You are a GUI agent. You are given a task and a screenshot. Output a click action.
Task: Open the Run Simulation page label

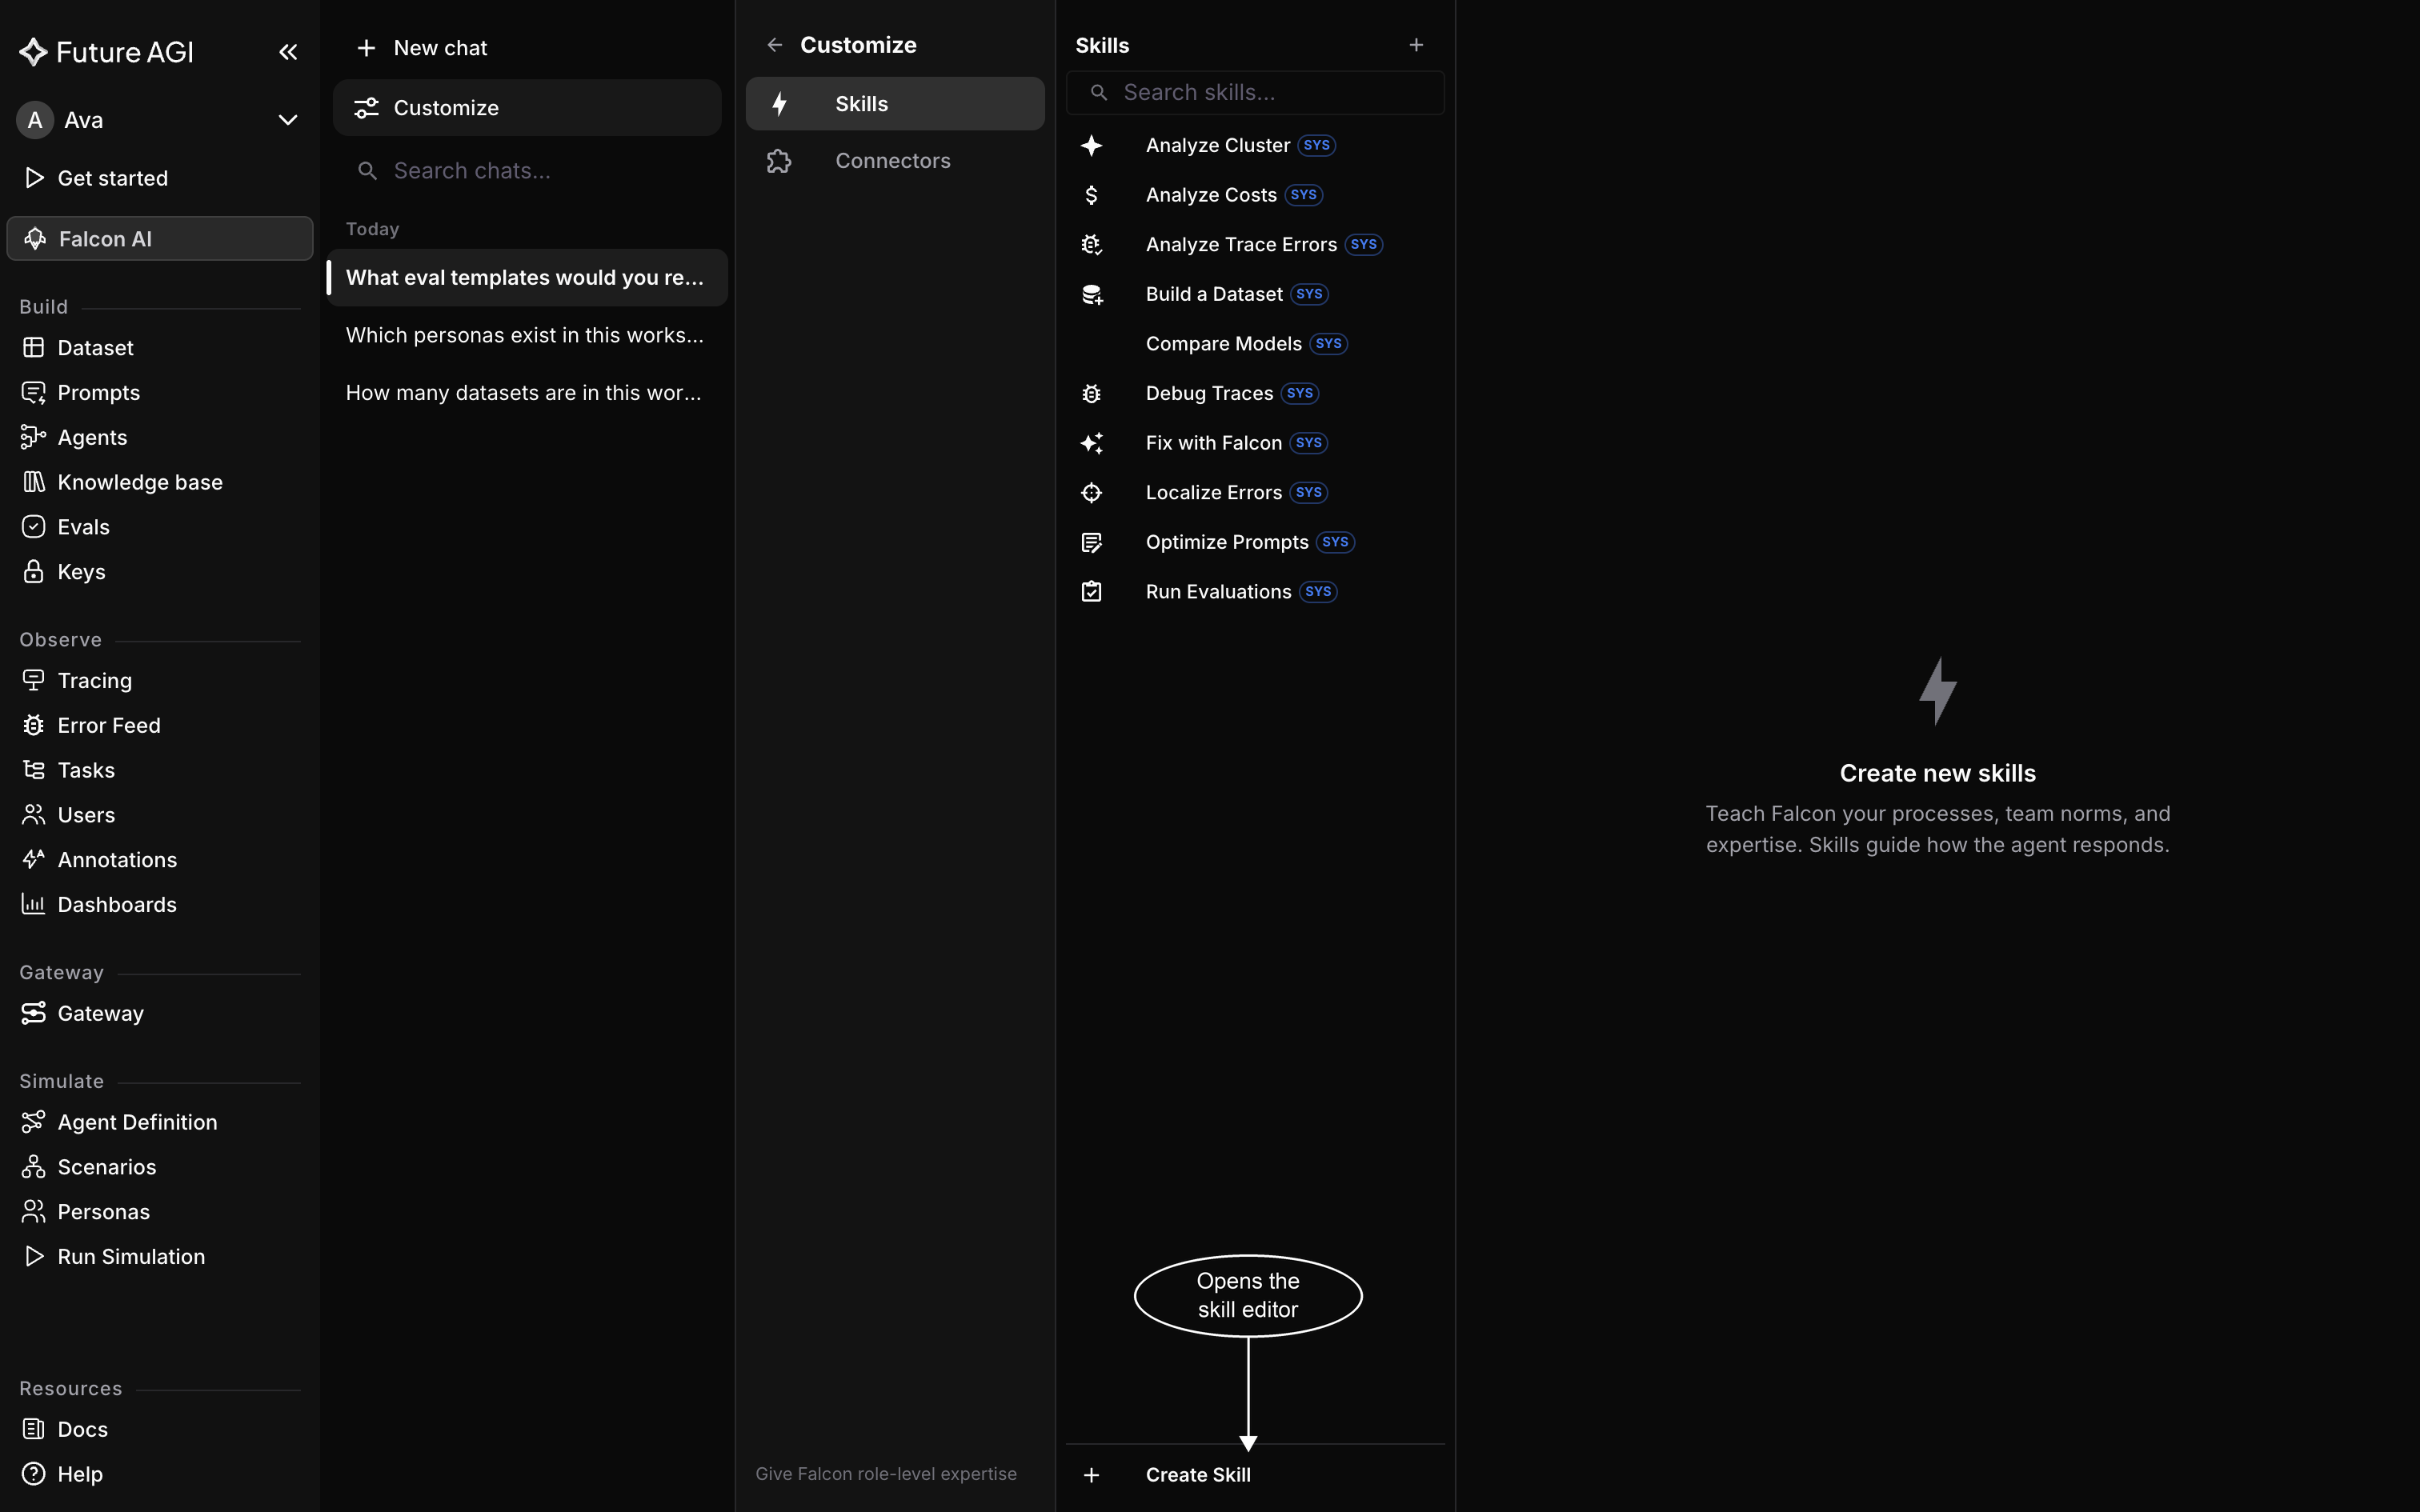131,1257
